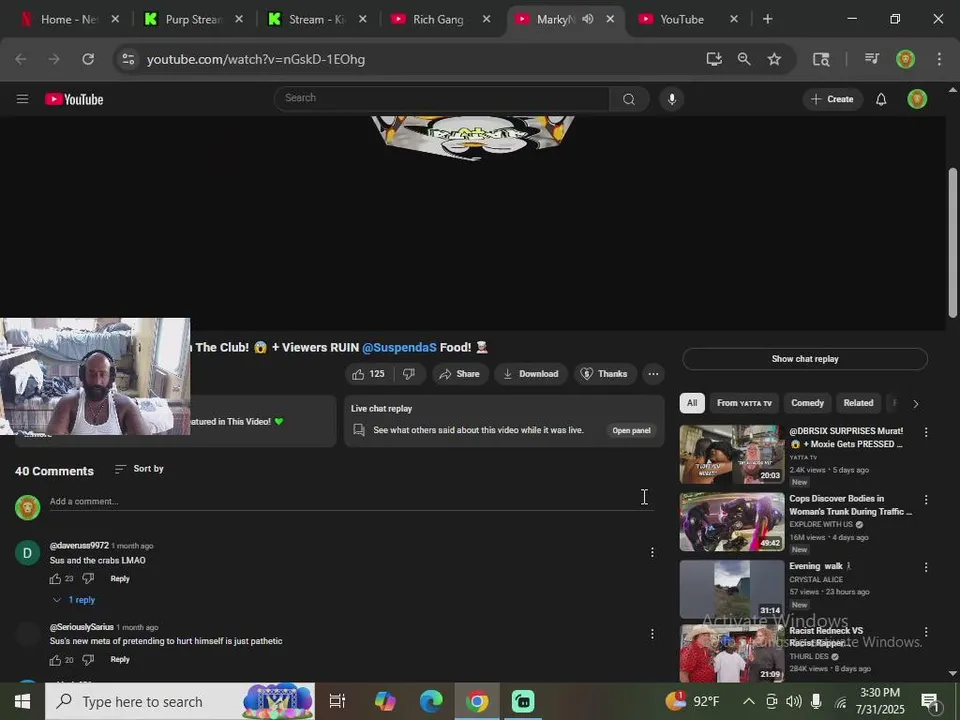
Task: Open options for daveruss9972 comment
Action: coord(652,553)
